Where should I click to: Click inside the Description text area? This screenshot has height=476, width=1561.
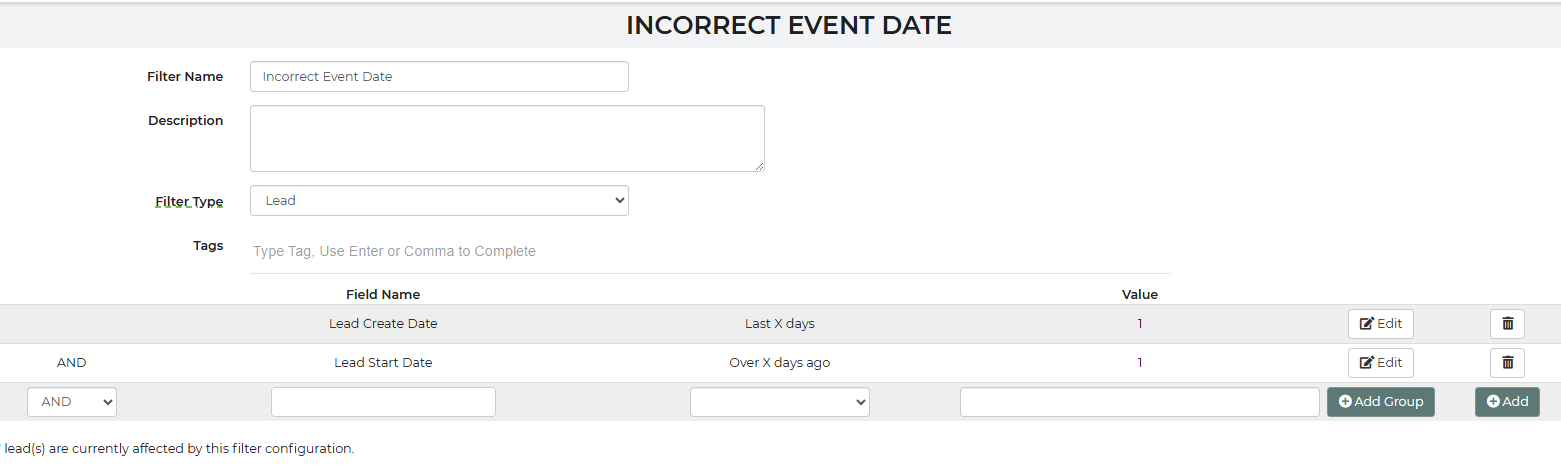tap(507, 138)
